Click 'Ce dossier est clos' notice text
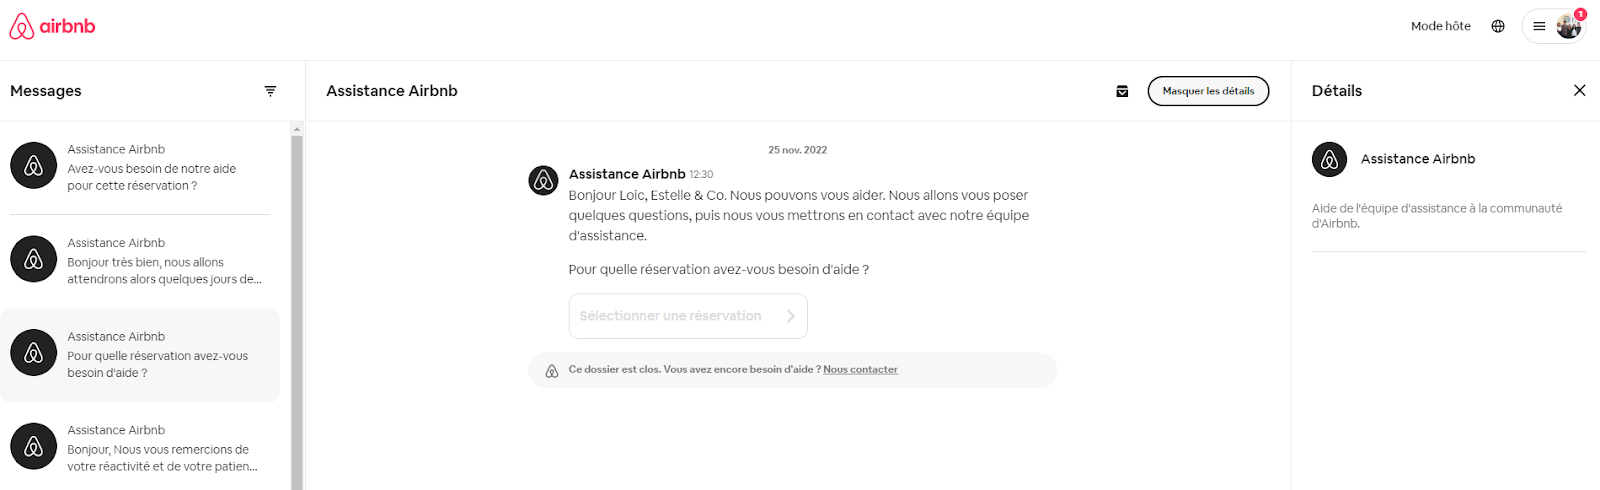Screen dimensions: 1600x490 pos(694,370)
